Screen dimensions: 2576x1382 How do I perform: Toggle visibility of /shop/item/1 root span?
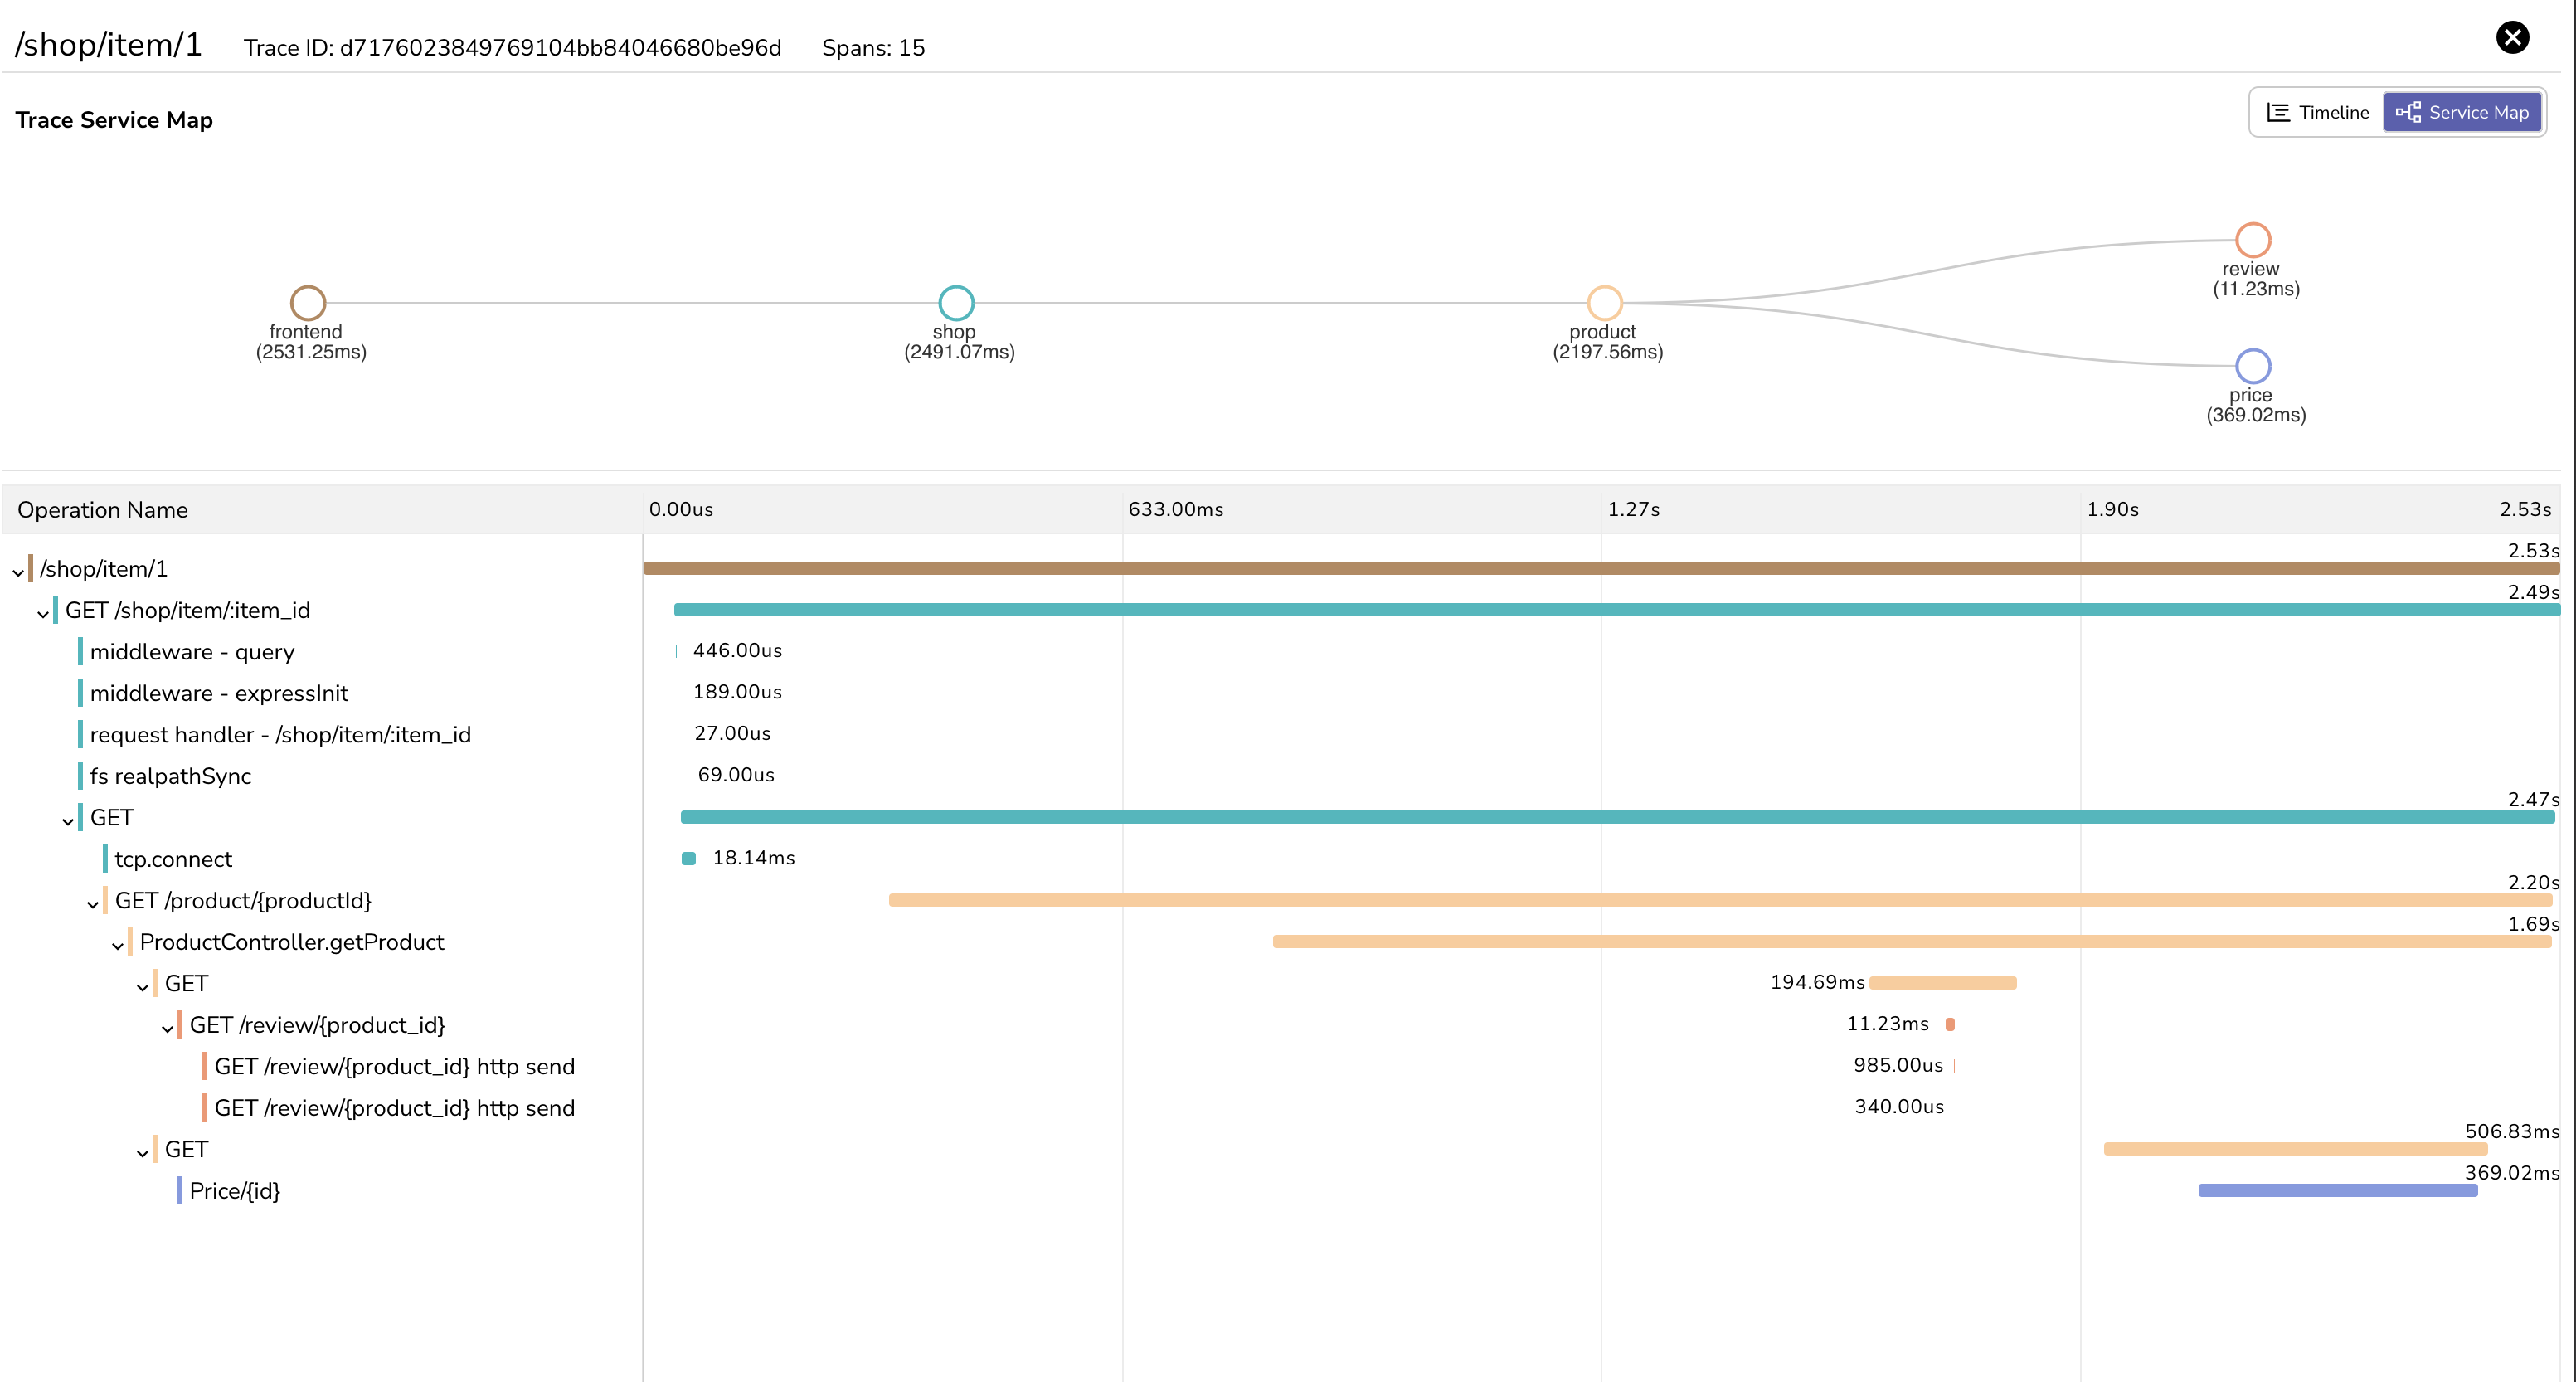[19, 567]
